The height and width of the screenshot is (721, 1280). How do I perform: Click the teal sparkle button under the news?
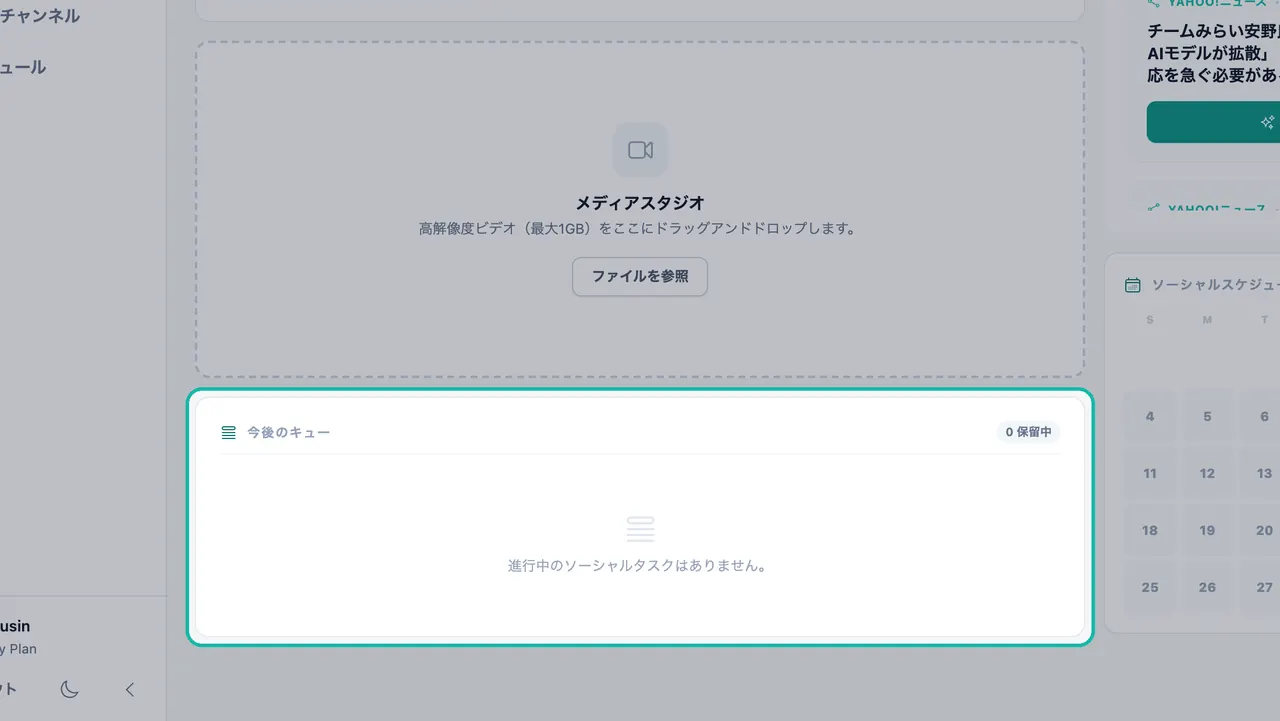tap(1213, 122)
